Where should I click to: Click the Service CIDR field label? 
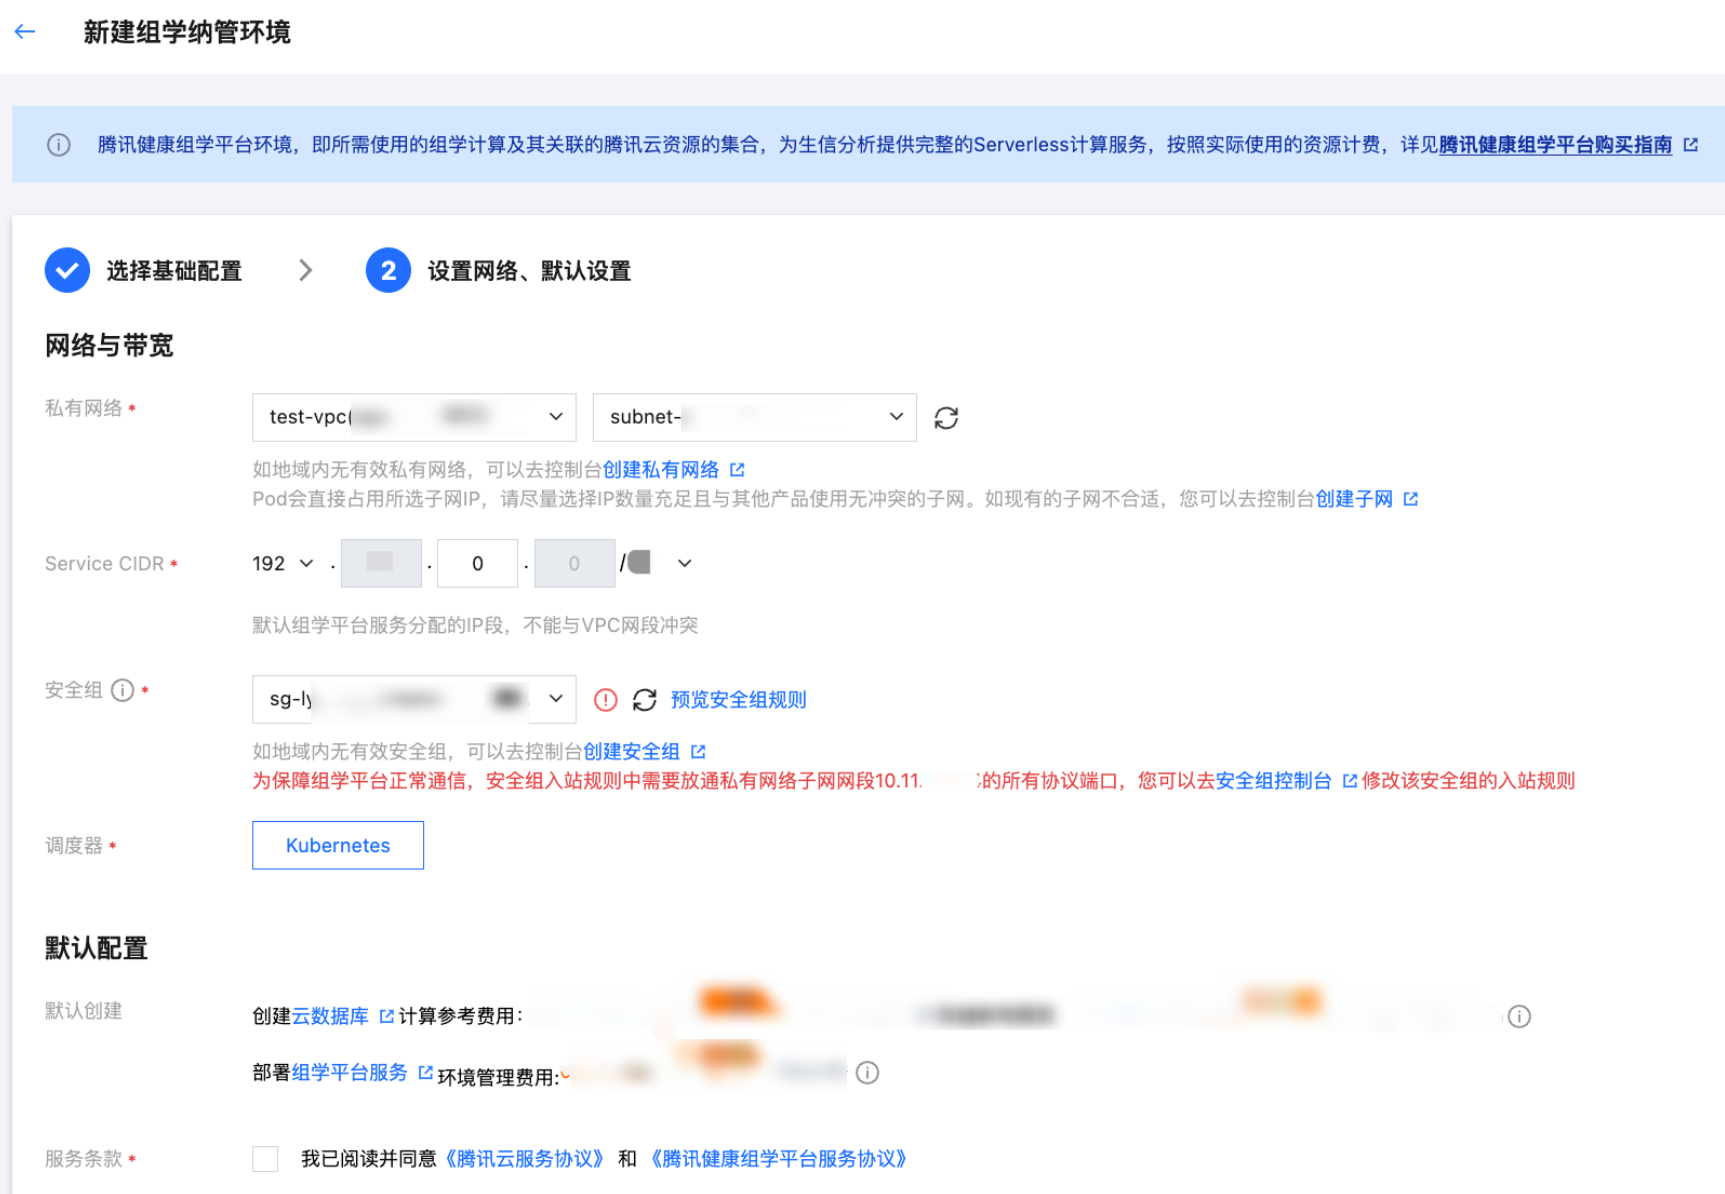(105, 564)
